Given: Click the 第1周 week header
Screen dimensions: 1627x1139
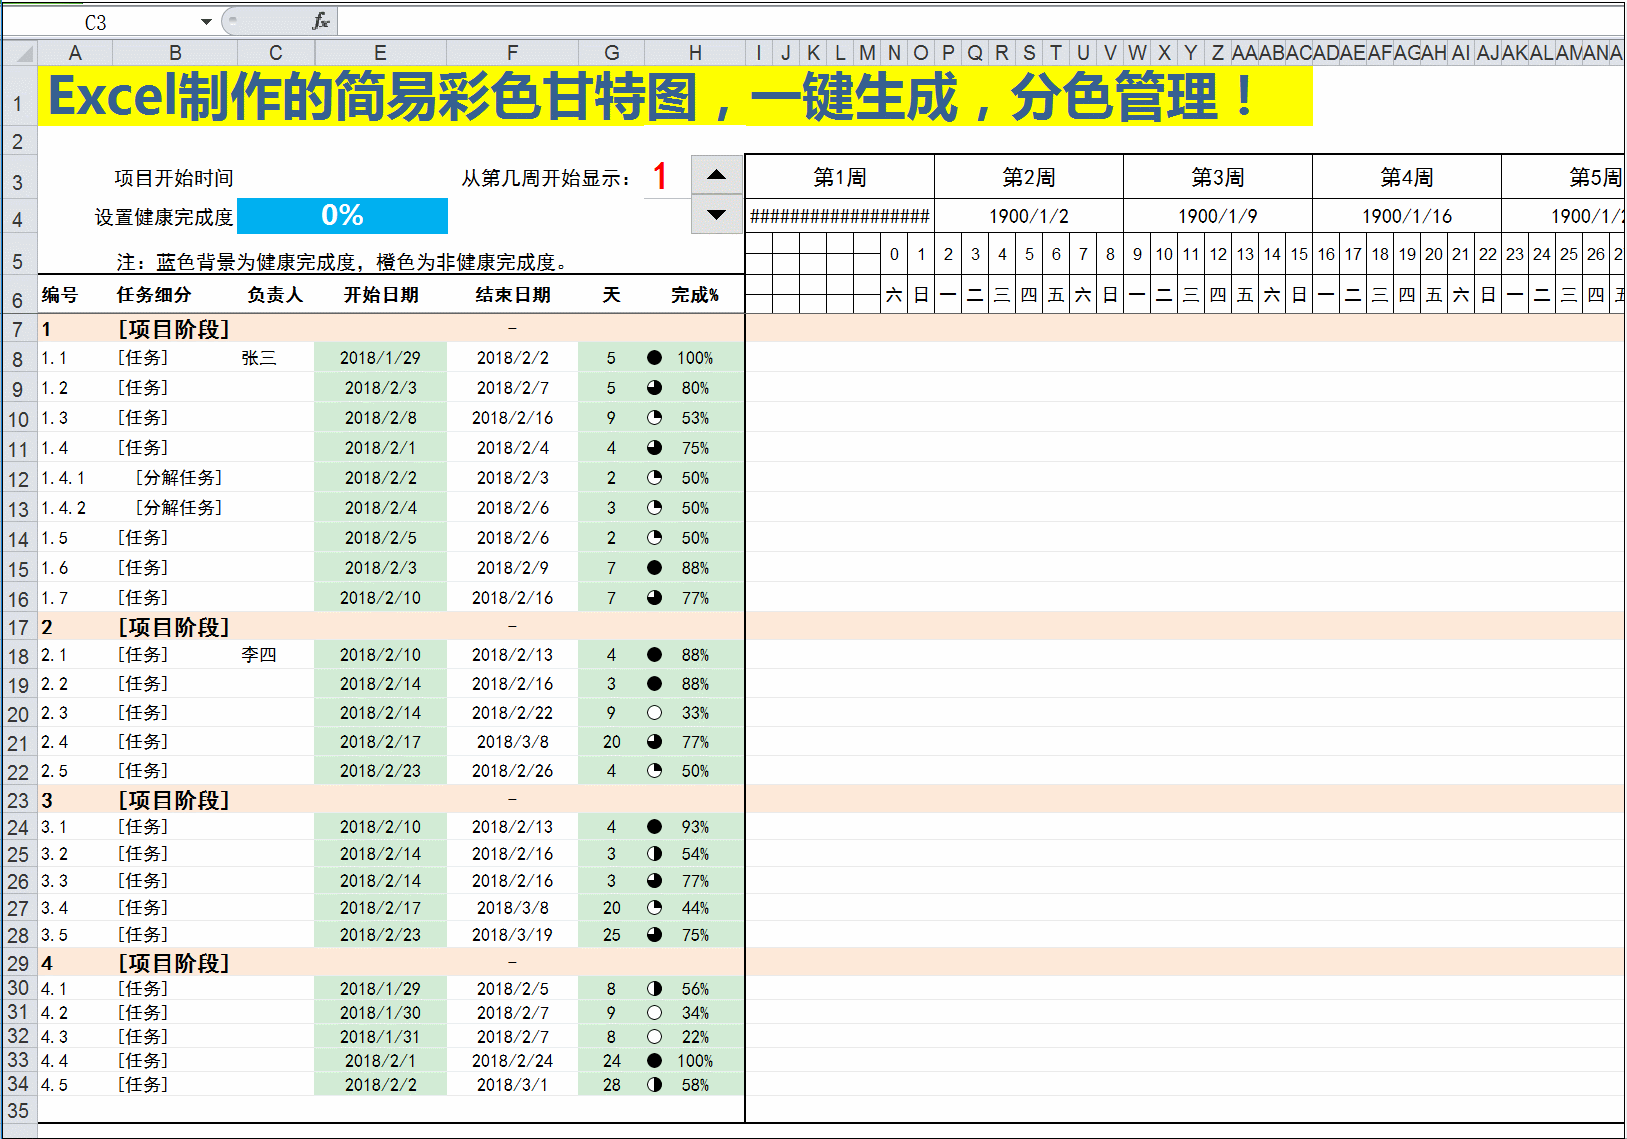Looking at the screenshot, I should point(840,177).
